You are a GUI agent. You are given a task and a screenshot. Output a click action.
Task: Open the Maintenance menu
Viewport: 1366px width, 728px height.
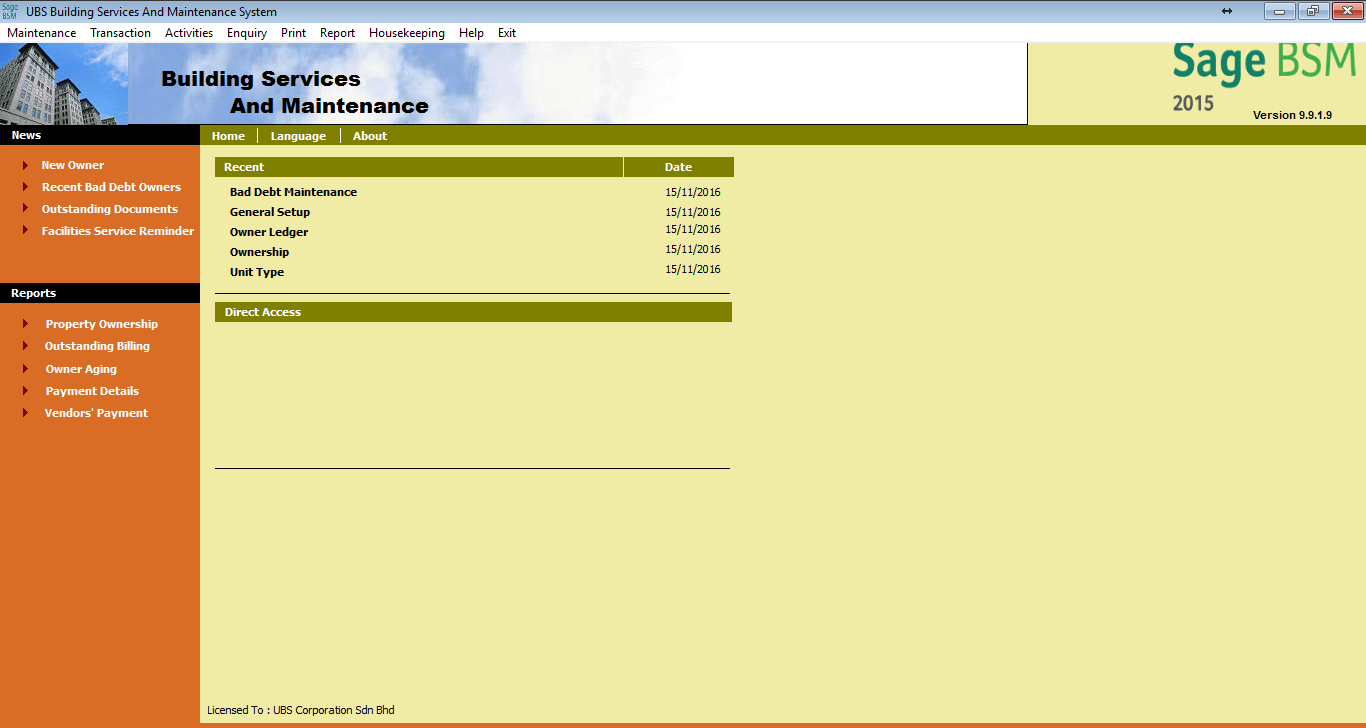point(42,33)
